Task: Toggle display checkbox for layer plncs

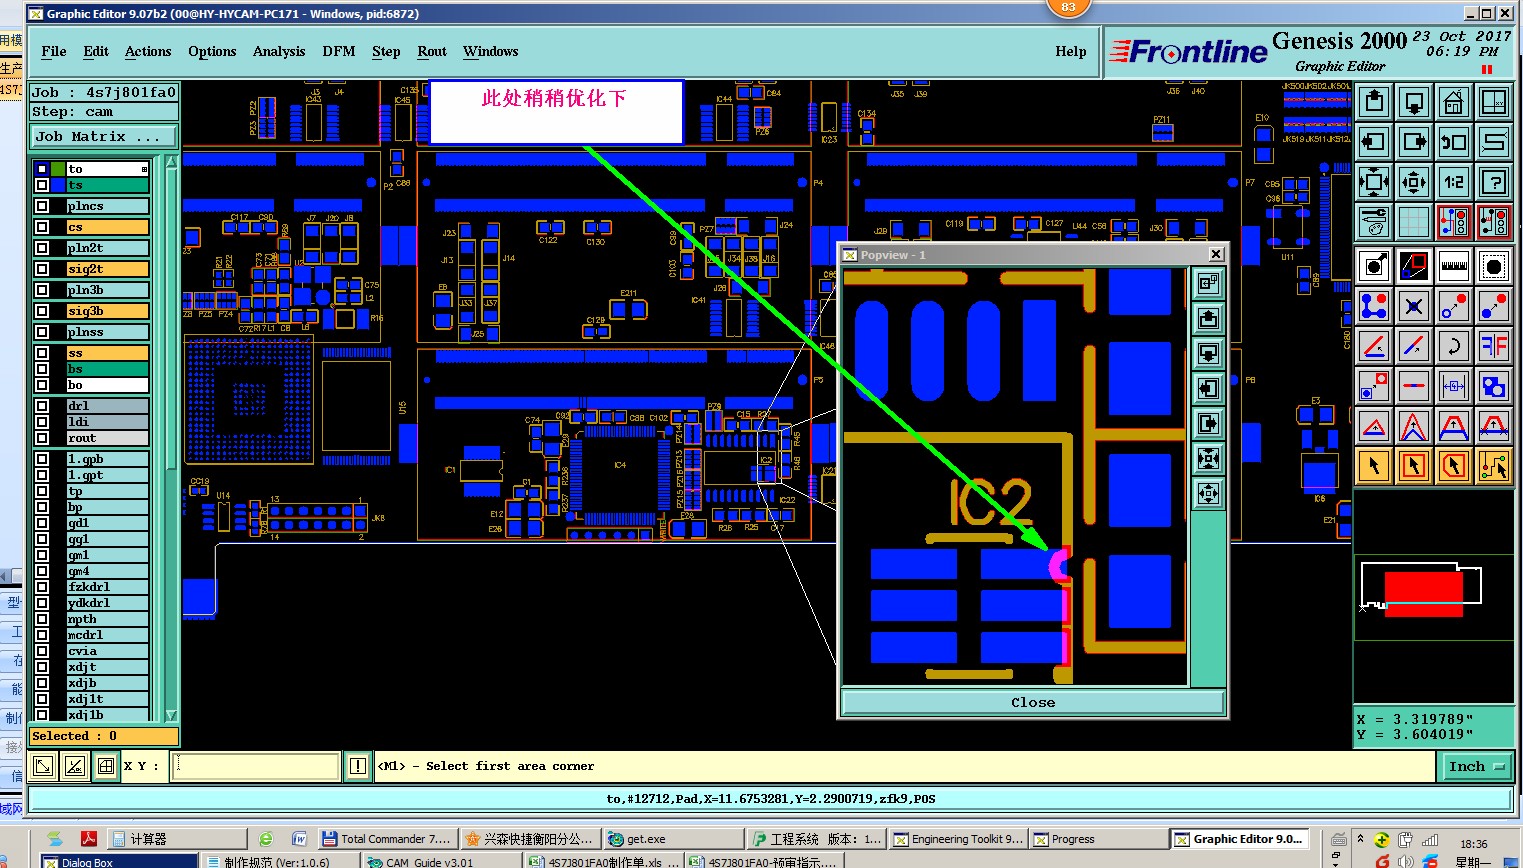Action: (x=42, y=206)
